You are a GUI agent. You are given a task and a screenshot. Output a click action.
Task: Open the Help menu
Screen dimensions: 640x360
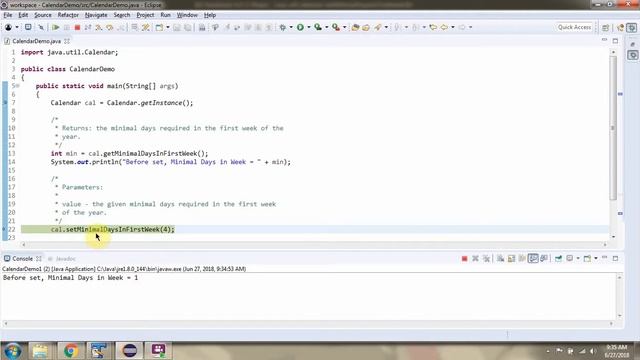tap(210, 15)
